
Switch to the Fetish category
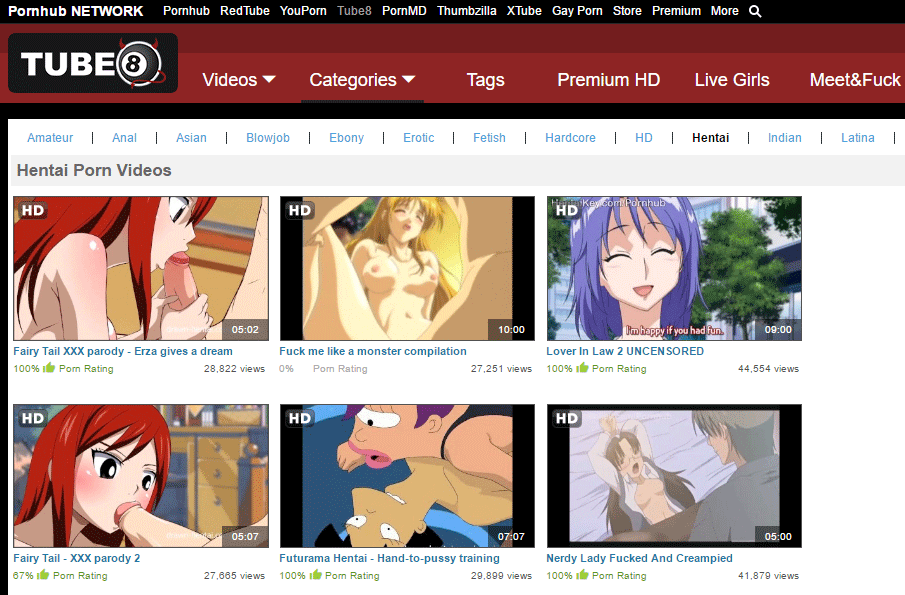tap(489, 138)
